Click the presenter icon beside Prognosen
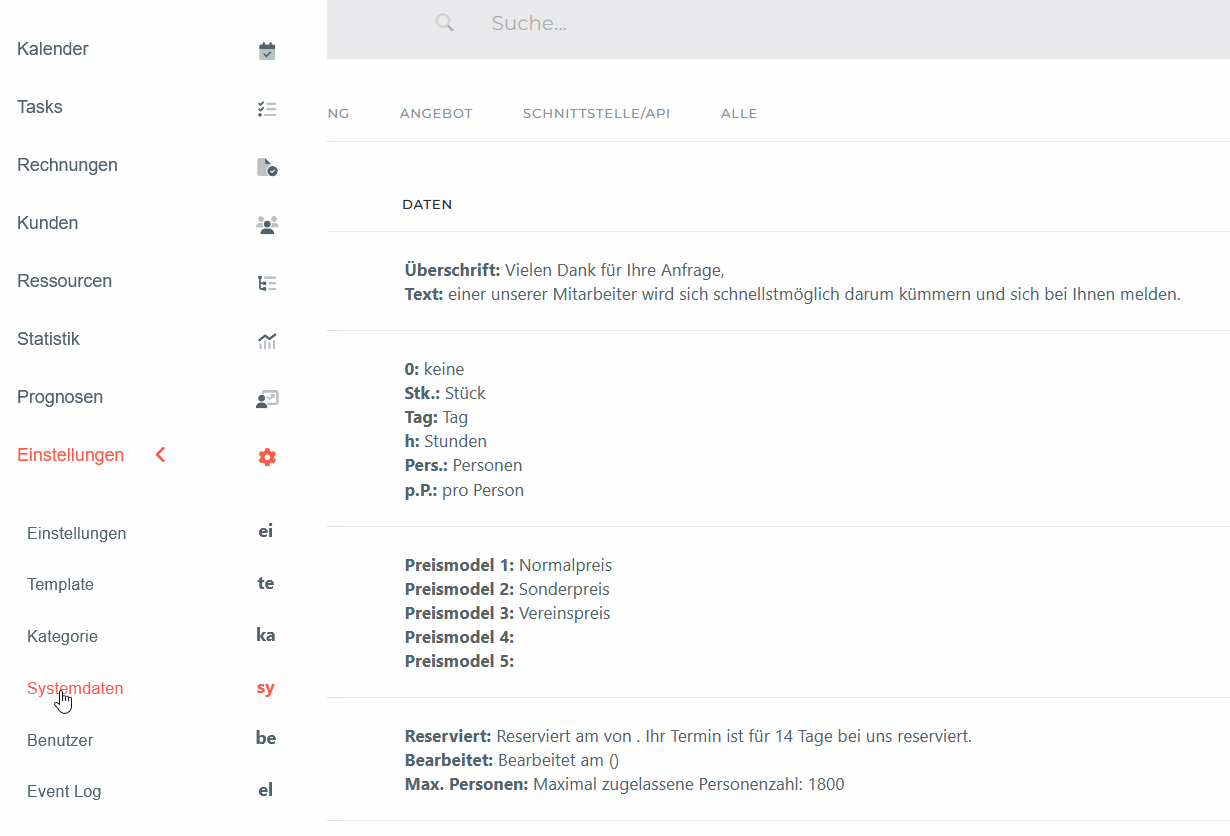Image resolution: width=1230 pixels, height=836 pixels. pos(267,399)
